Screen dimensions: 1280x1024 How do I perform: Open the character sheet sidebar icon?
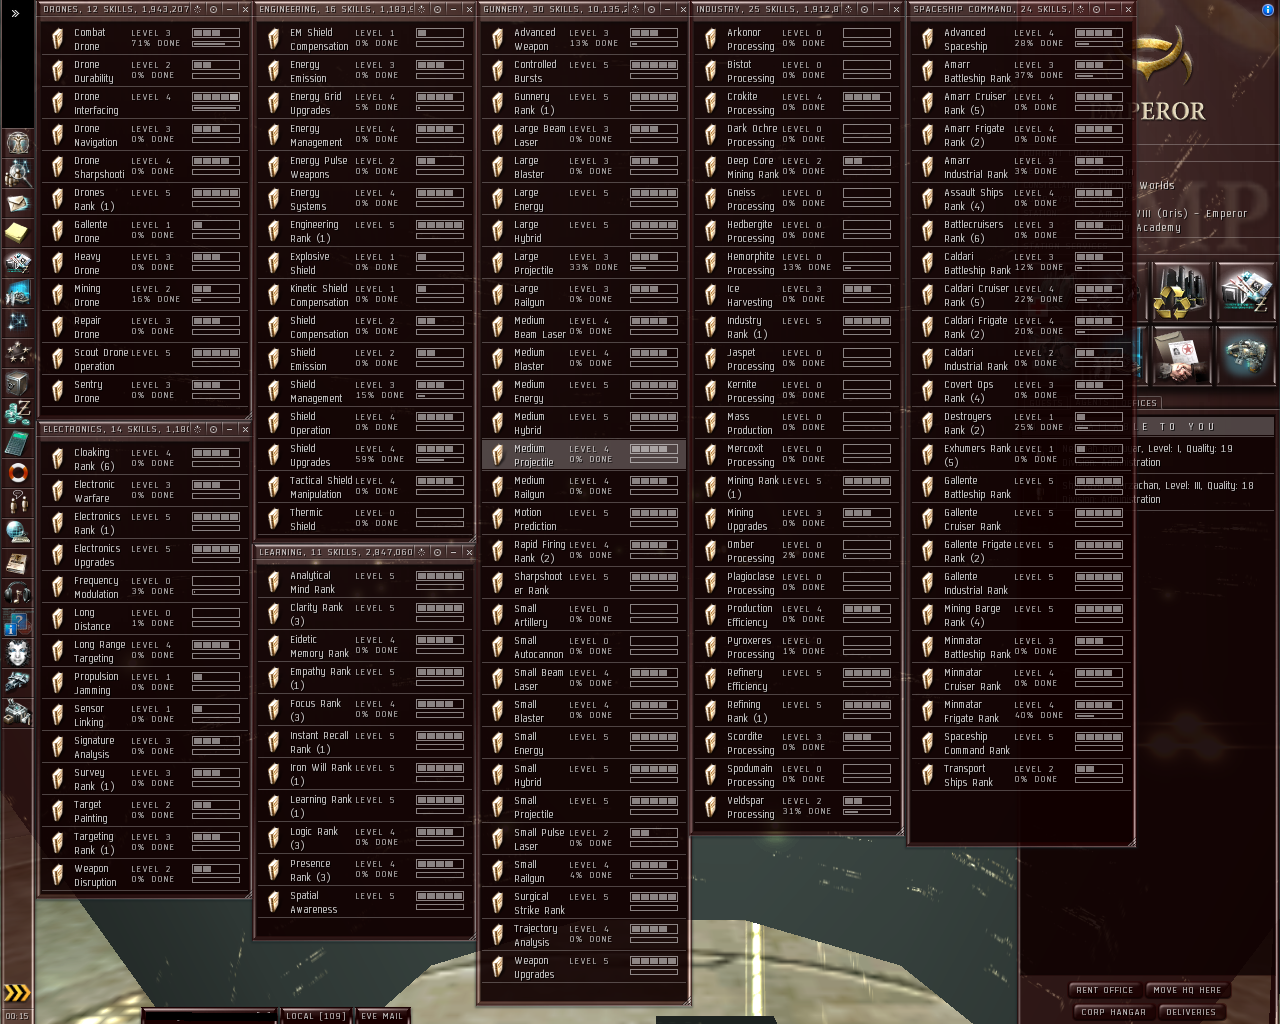(17, 141)
